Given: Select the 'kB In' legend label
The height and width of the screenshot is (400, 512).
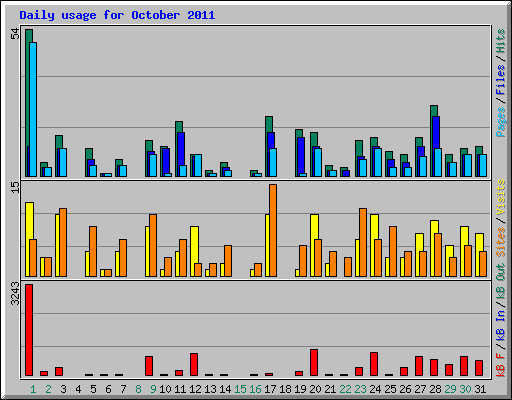Looking at the screenshot, I should point(500,326).
